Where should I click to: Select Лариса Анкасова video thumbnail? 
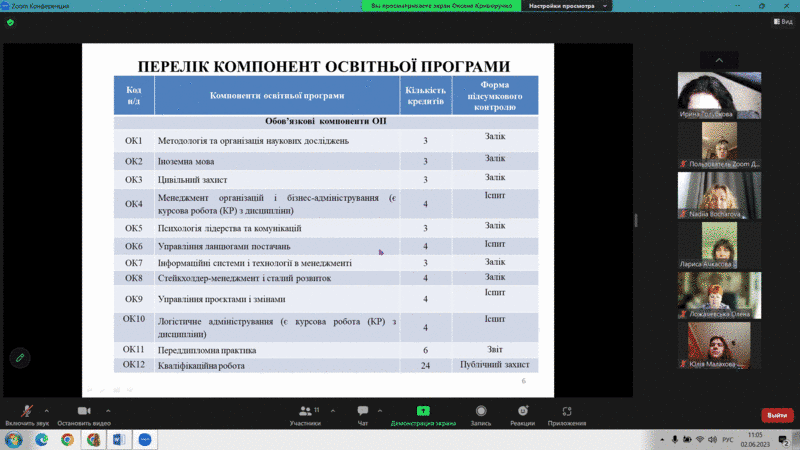pyautogui.click(x=719, y=245)
